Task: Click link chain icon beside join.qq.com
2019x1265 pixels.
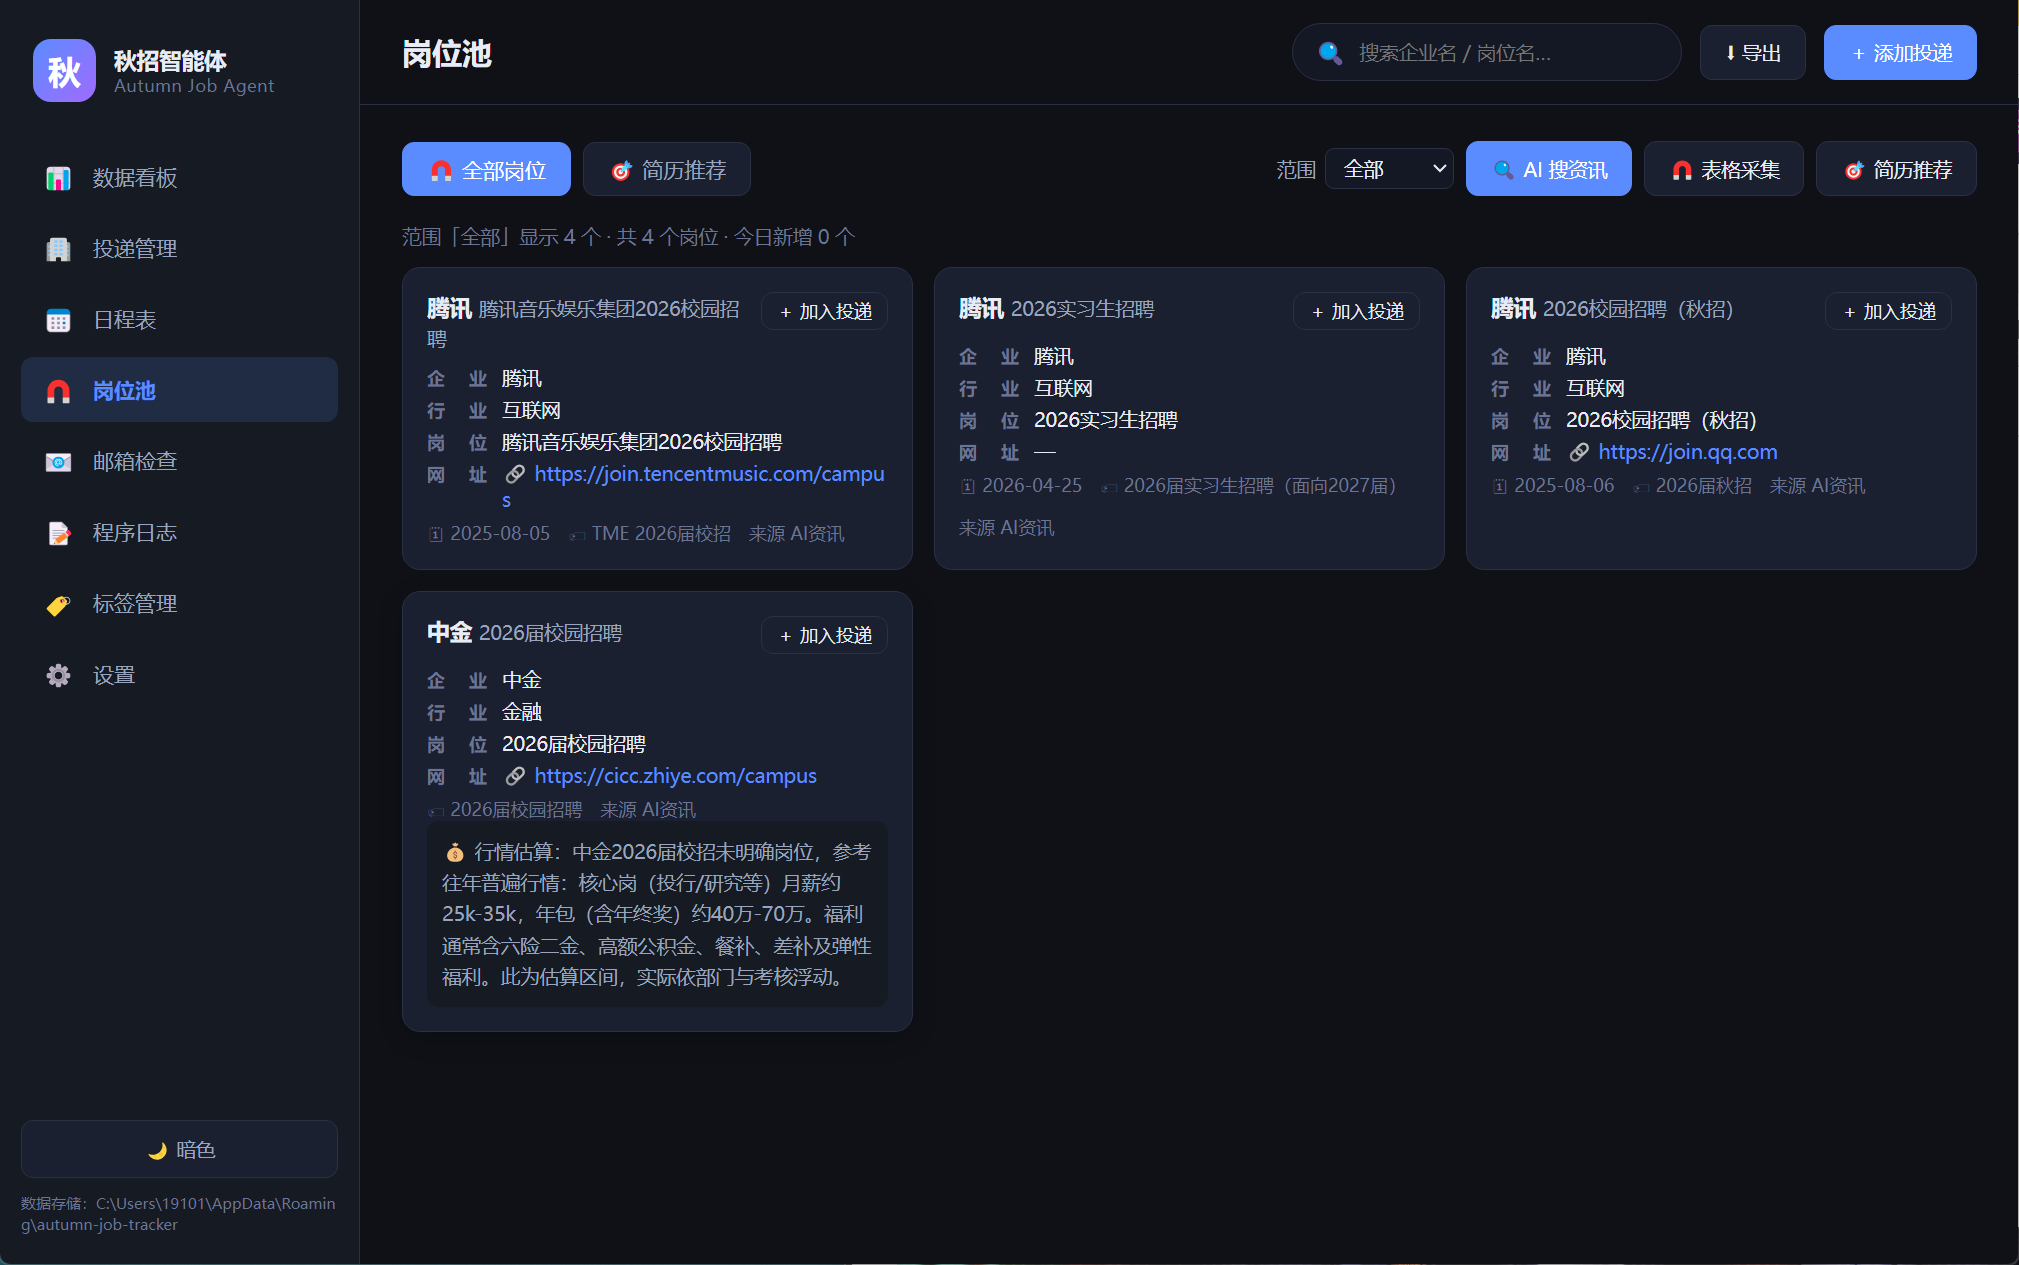Action: (1579, 452)
